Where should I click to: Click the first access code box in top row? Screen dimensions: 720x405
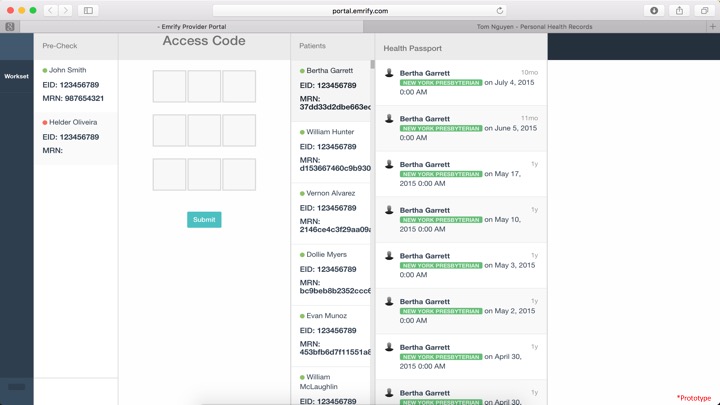point(169,86)
